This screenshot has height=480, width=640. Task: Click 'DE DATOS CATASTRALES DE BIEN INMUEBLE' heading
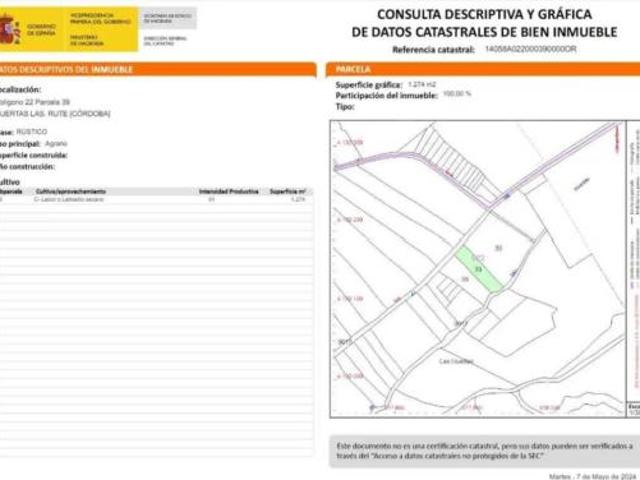point(484,32)
